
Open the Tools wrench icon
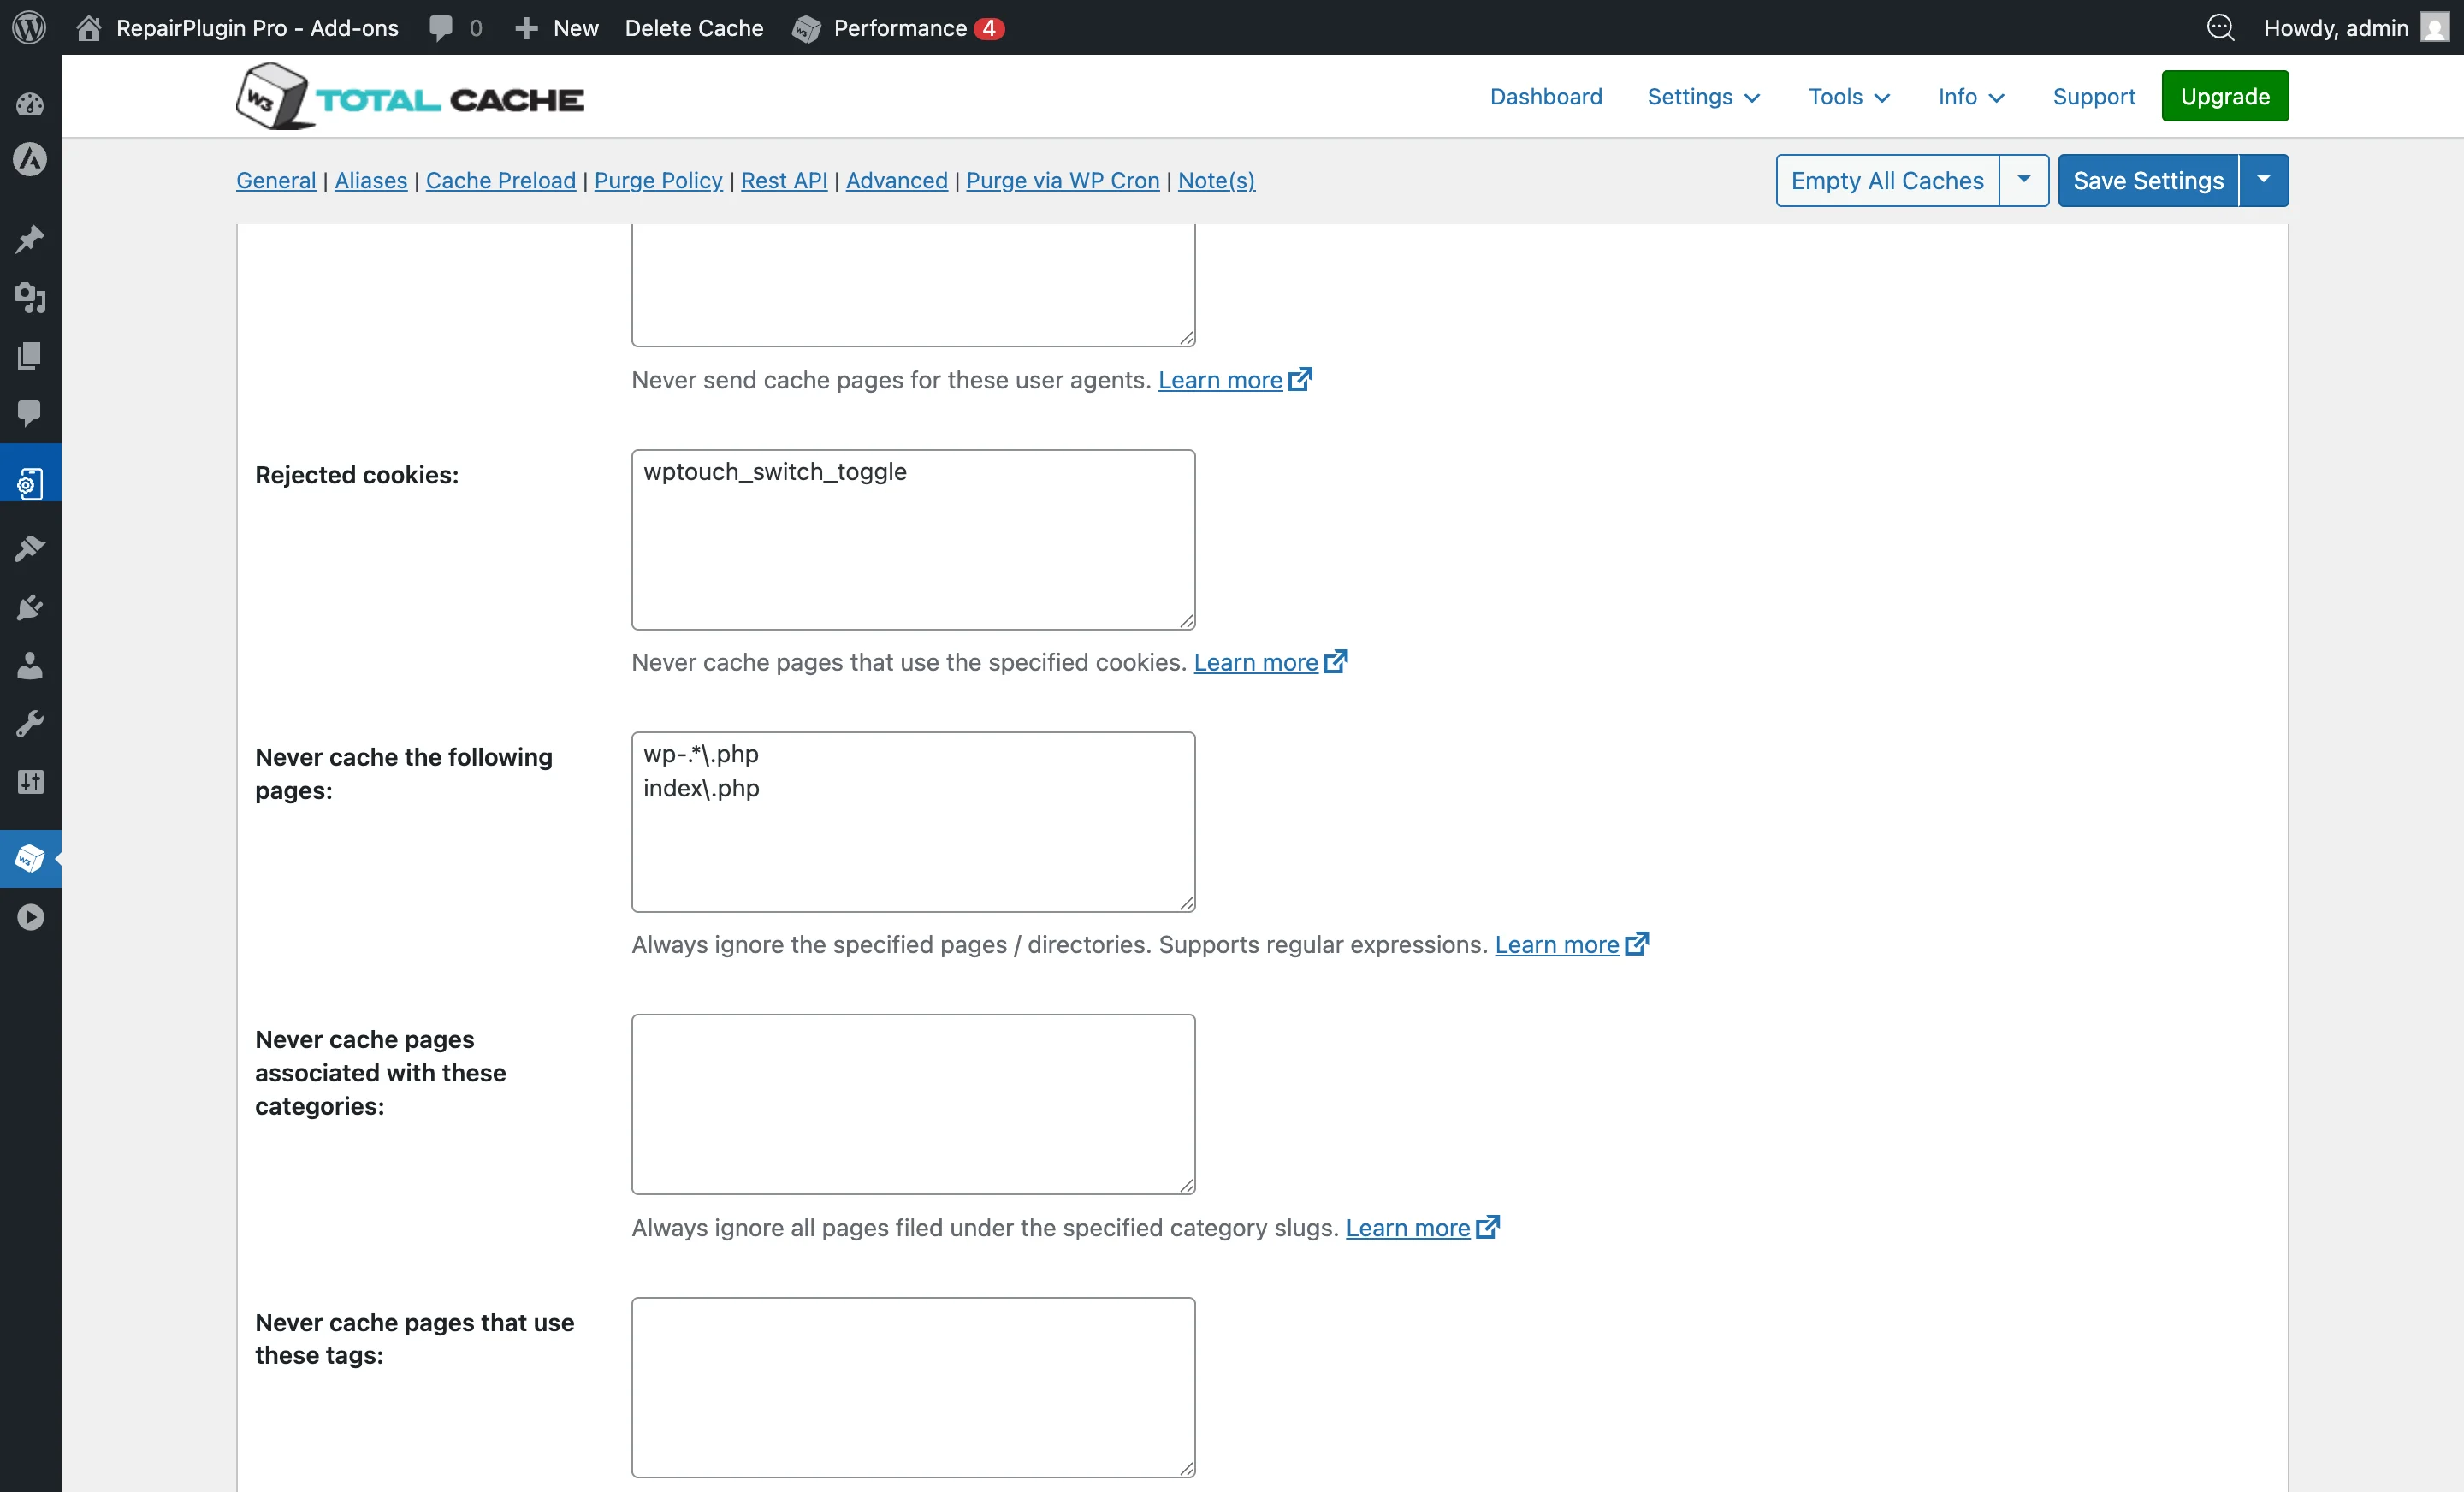30,724
